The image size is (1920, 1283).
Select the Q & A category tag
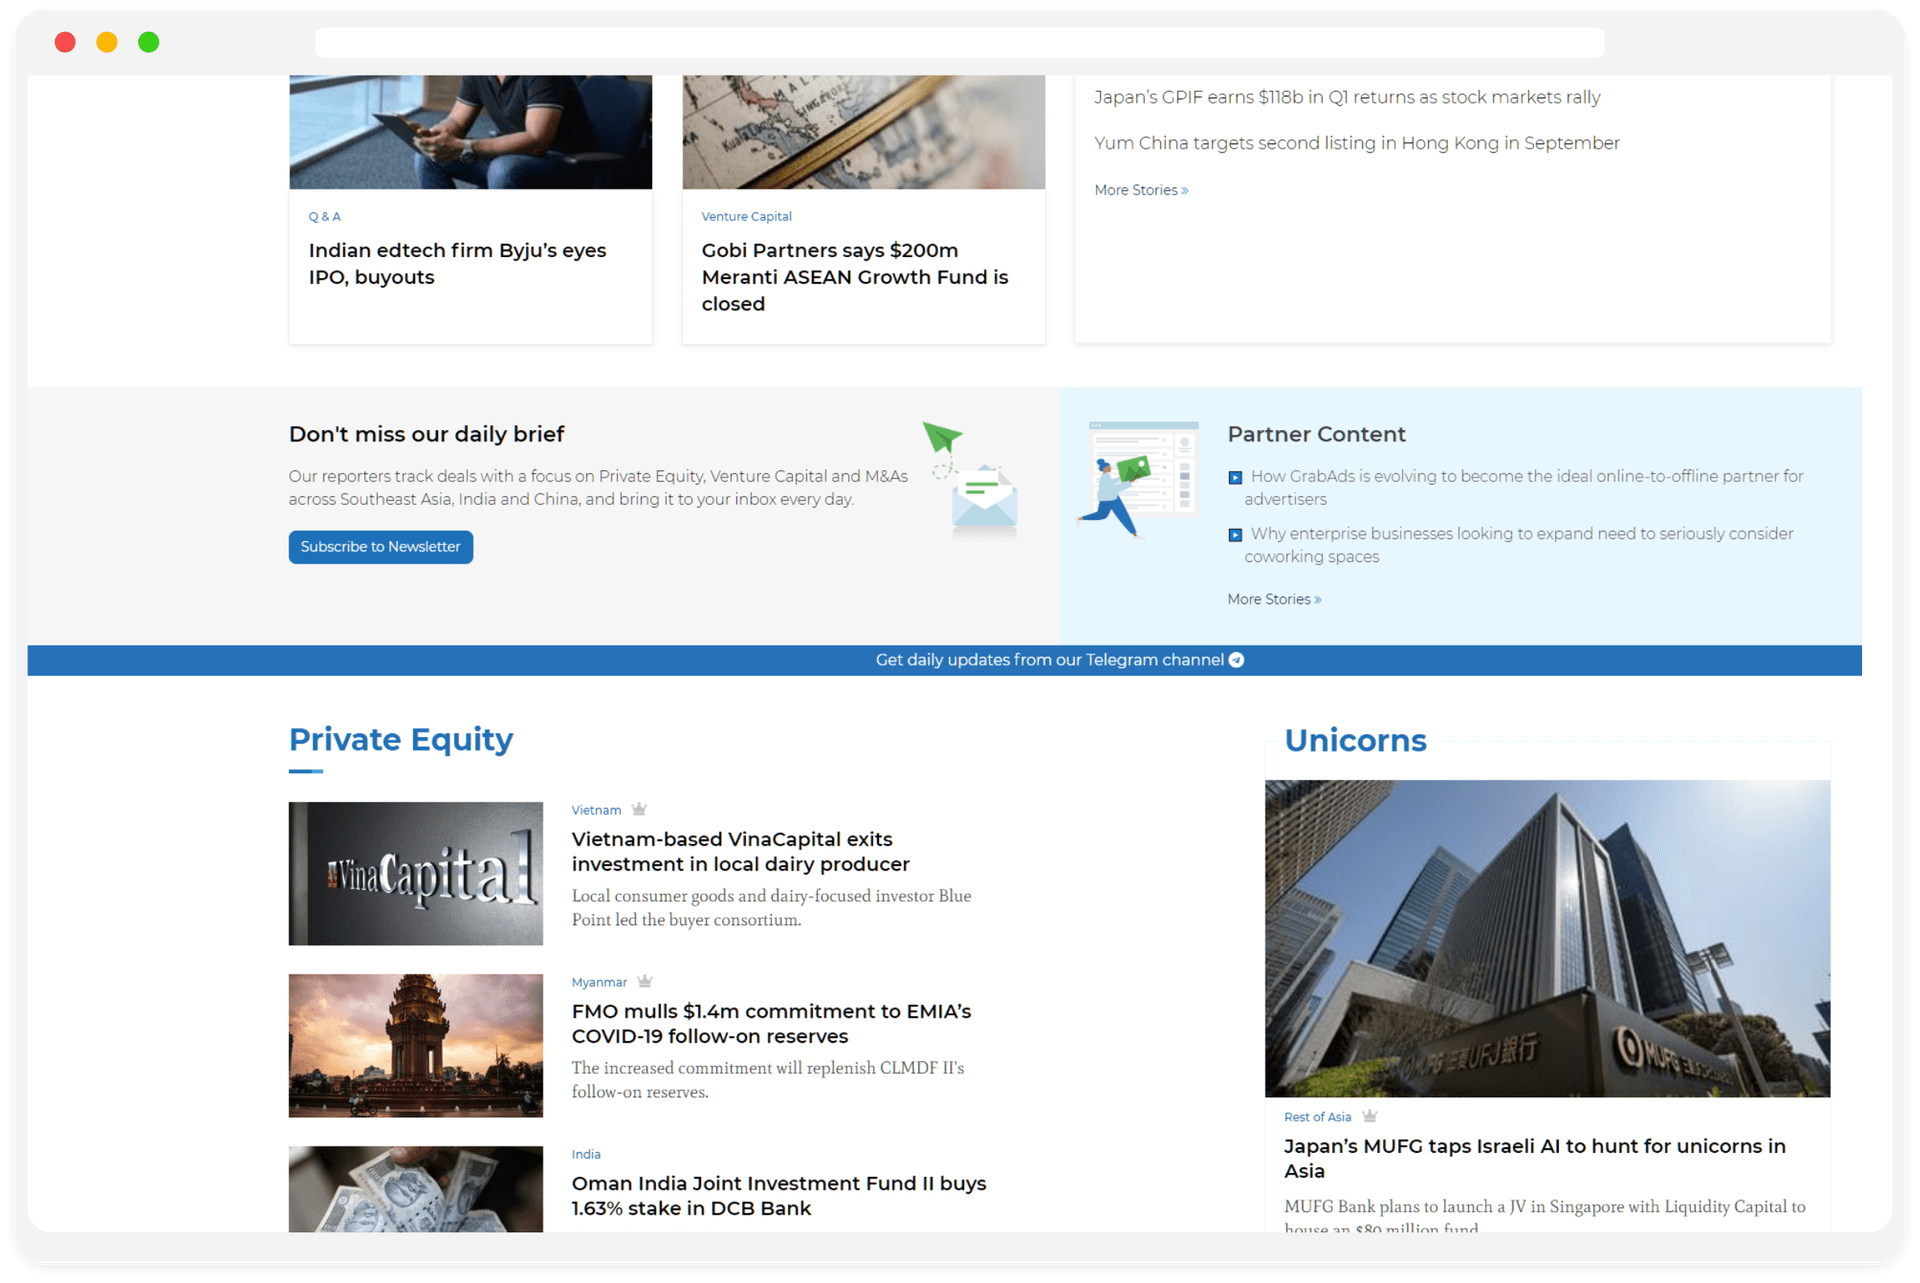(x=324, y=216)
